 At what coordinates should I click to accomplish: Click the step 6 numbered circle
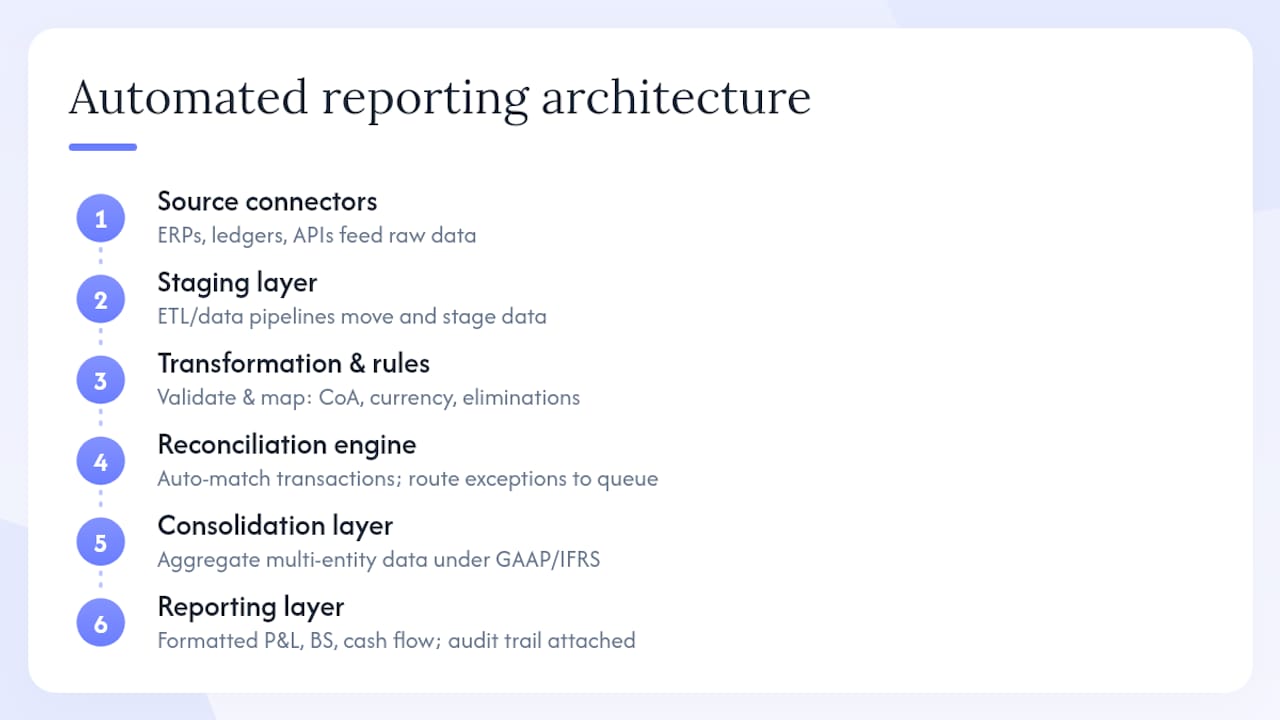[100, 624]
